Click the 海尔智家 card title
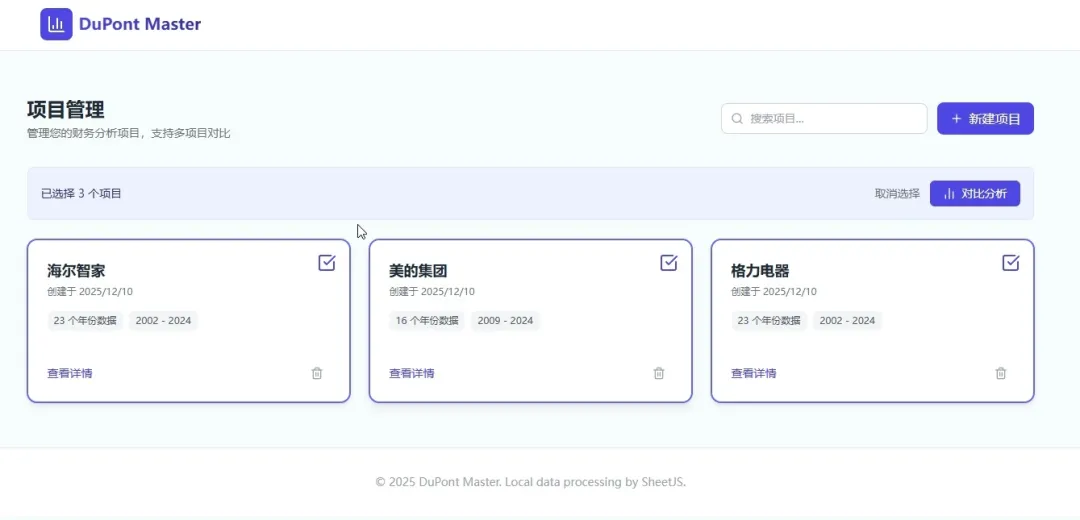The image size is (1080, 520). (x=76, y=271)
